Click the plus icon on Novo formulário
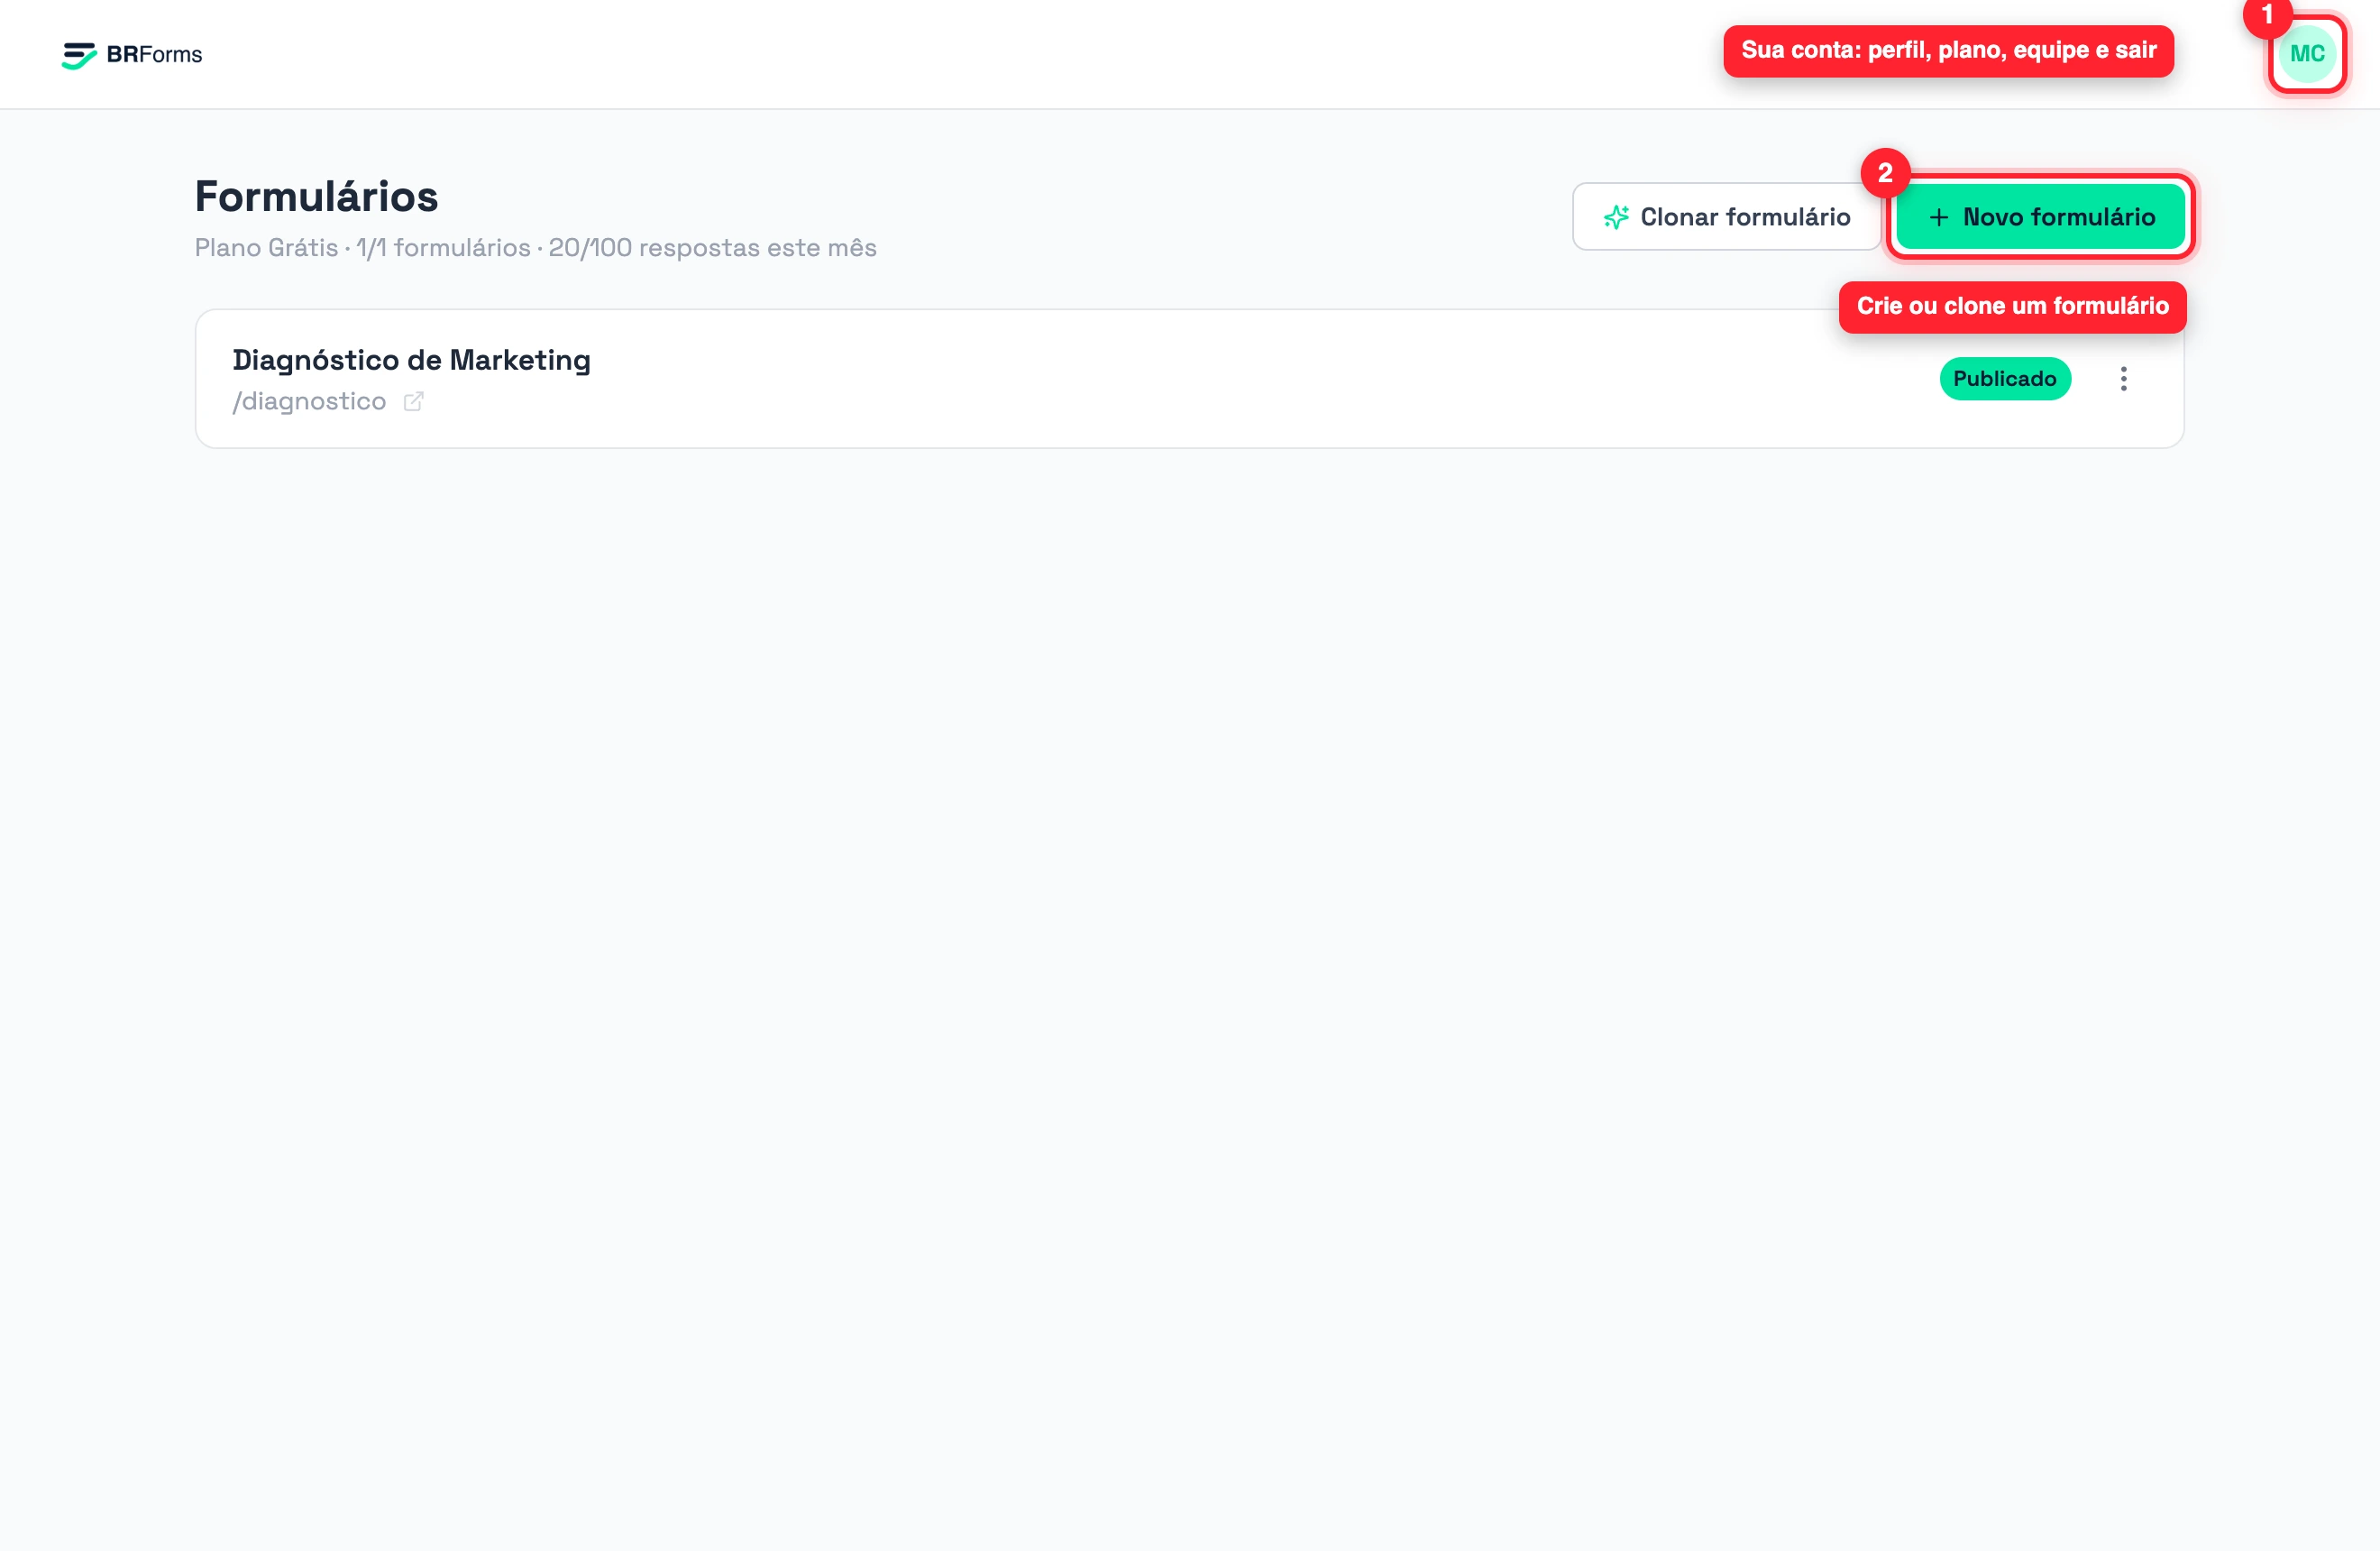The width and height of the screenshot is (2380, 1551). 1938,217
